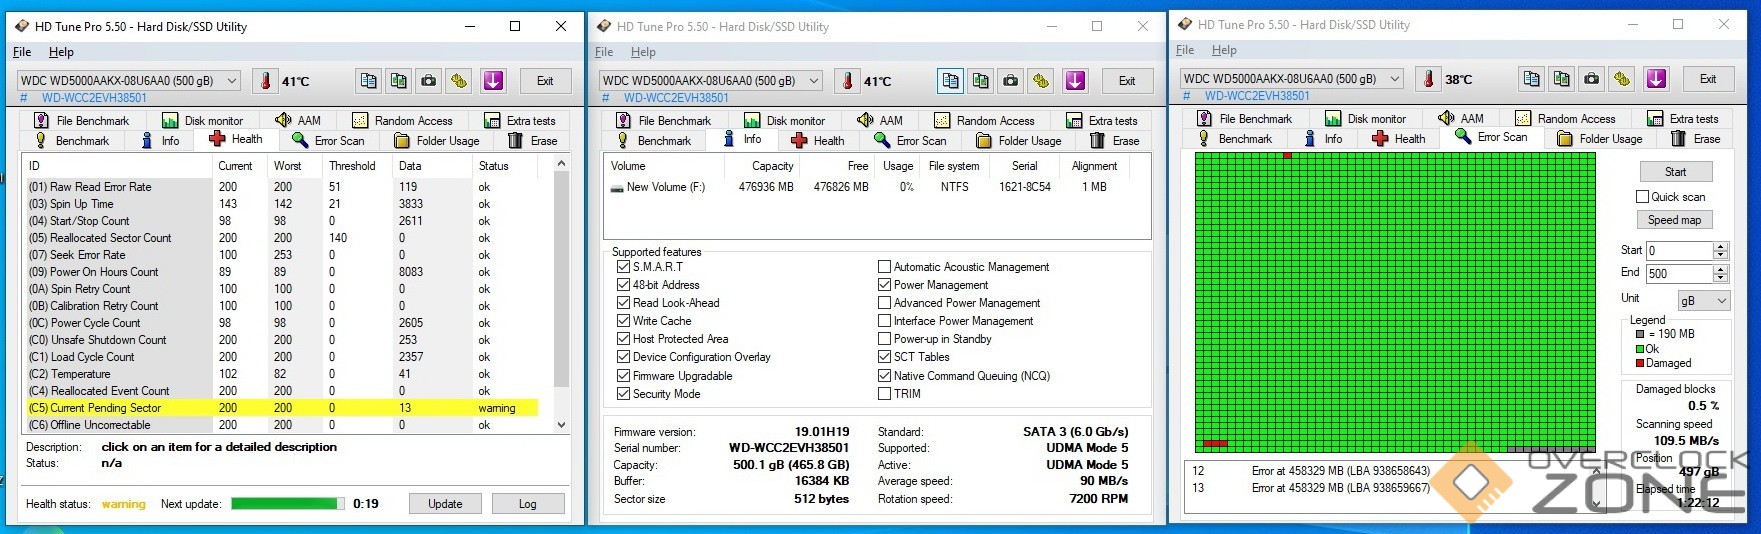
Task: Click the speaker AAM icon in the Health window
Action: [x=284, y=120]
